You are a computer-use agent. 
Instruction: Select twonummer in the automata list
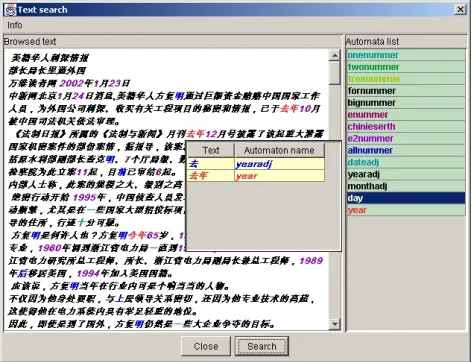[406, 67]
